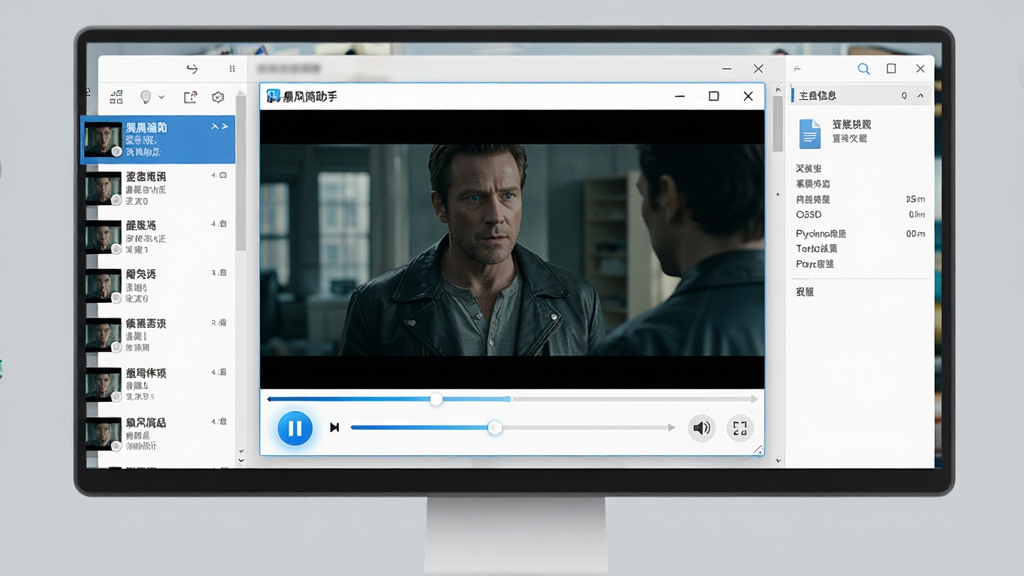The width and height of the screenshot is (1024, 576).
Task: Click the share icon in the playlist toolbar
Action: click(190, 97)
